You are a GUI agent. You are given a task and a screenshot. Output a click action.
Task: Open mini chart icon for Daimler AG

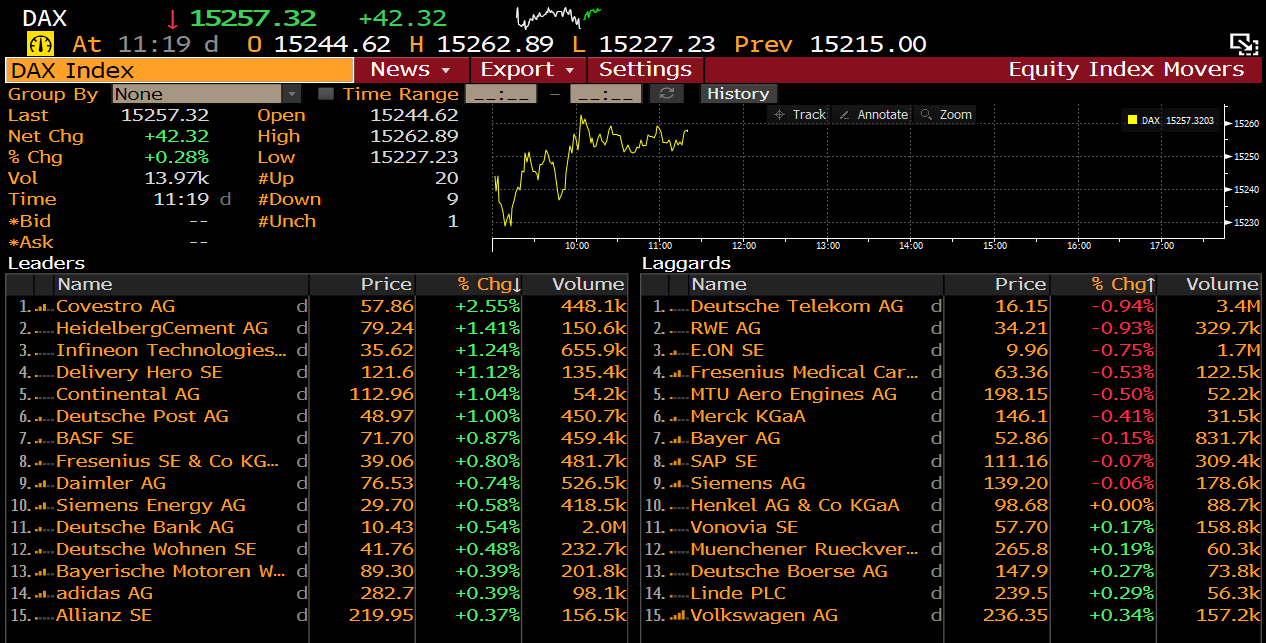[x=44, y=484]
